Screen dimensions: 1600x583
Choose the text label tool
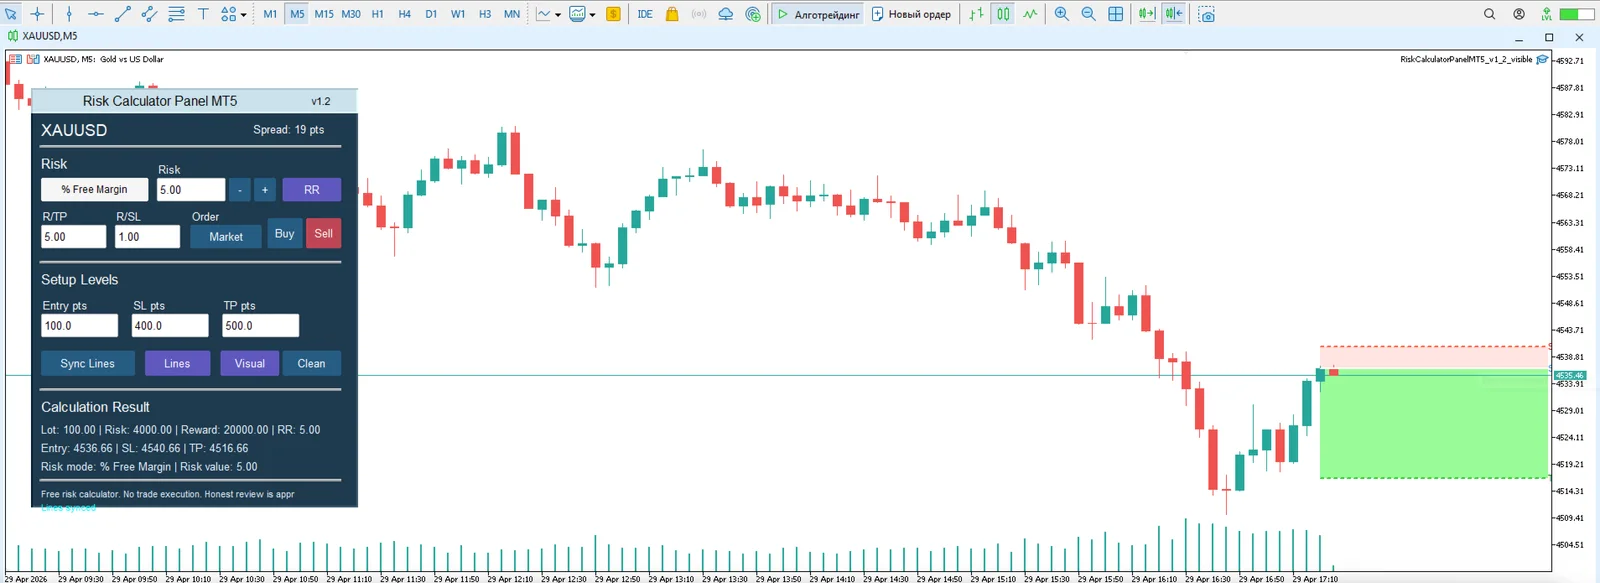click(x=203, y=14)
